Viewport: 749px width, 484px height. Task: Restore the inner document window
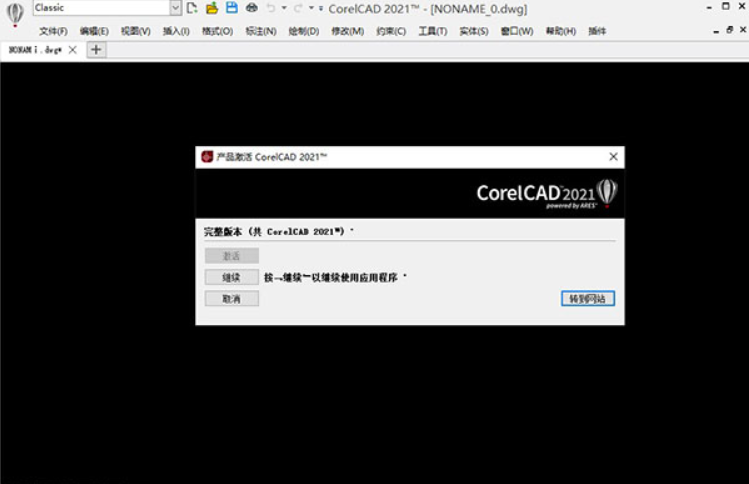[x=729, y=30]
